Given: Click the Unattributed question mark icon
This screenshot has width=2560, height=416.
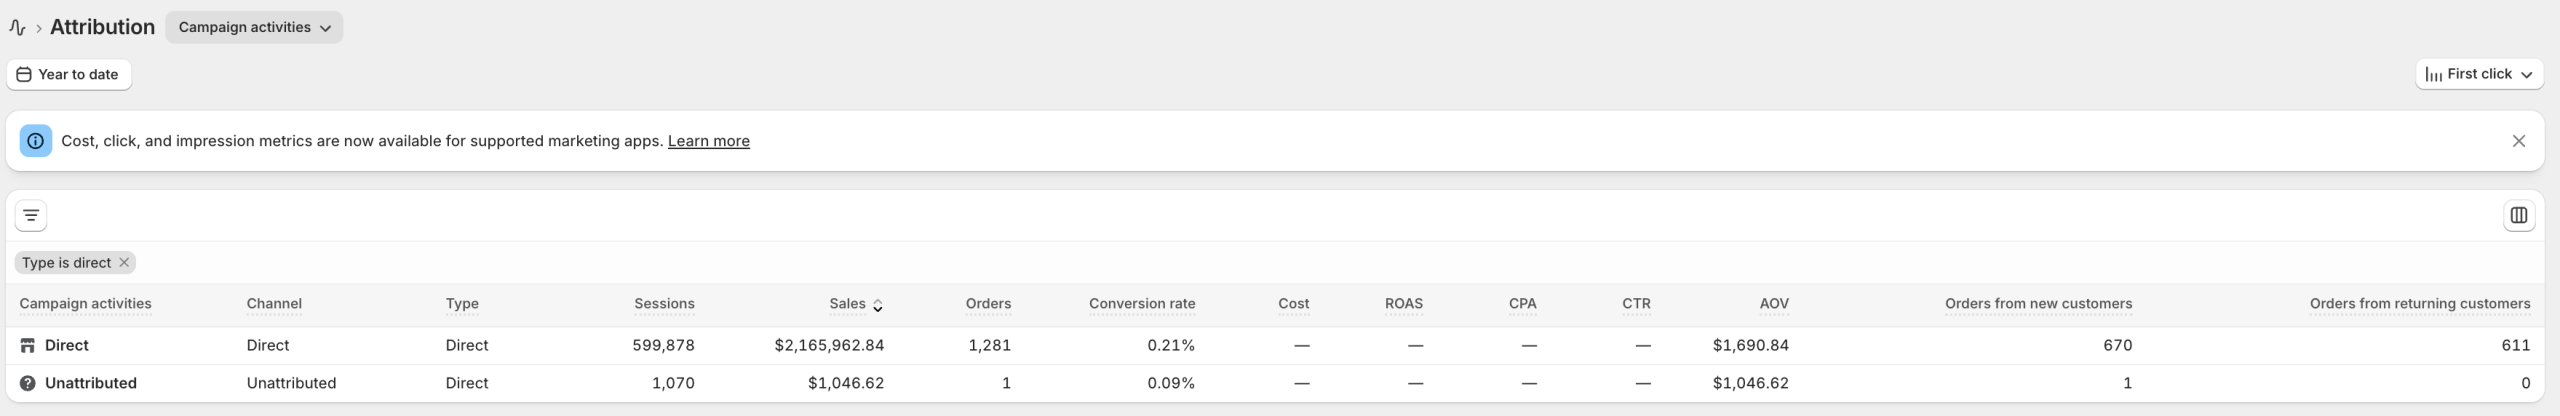Looking at the screenshot, I should coord(28,383).
